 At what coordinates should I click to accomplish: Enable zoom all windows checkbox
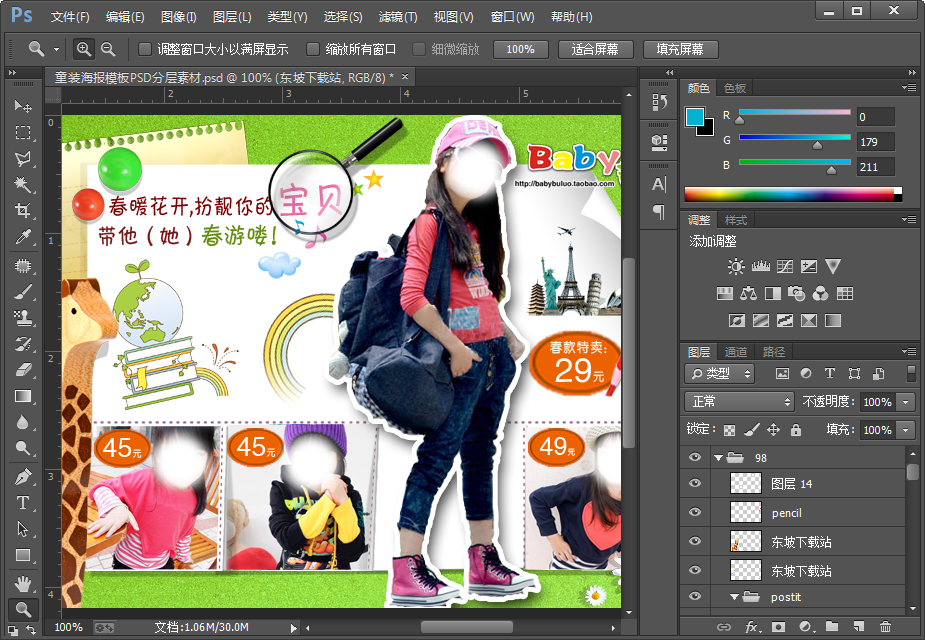click(313, 49)
